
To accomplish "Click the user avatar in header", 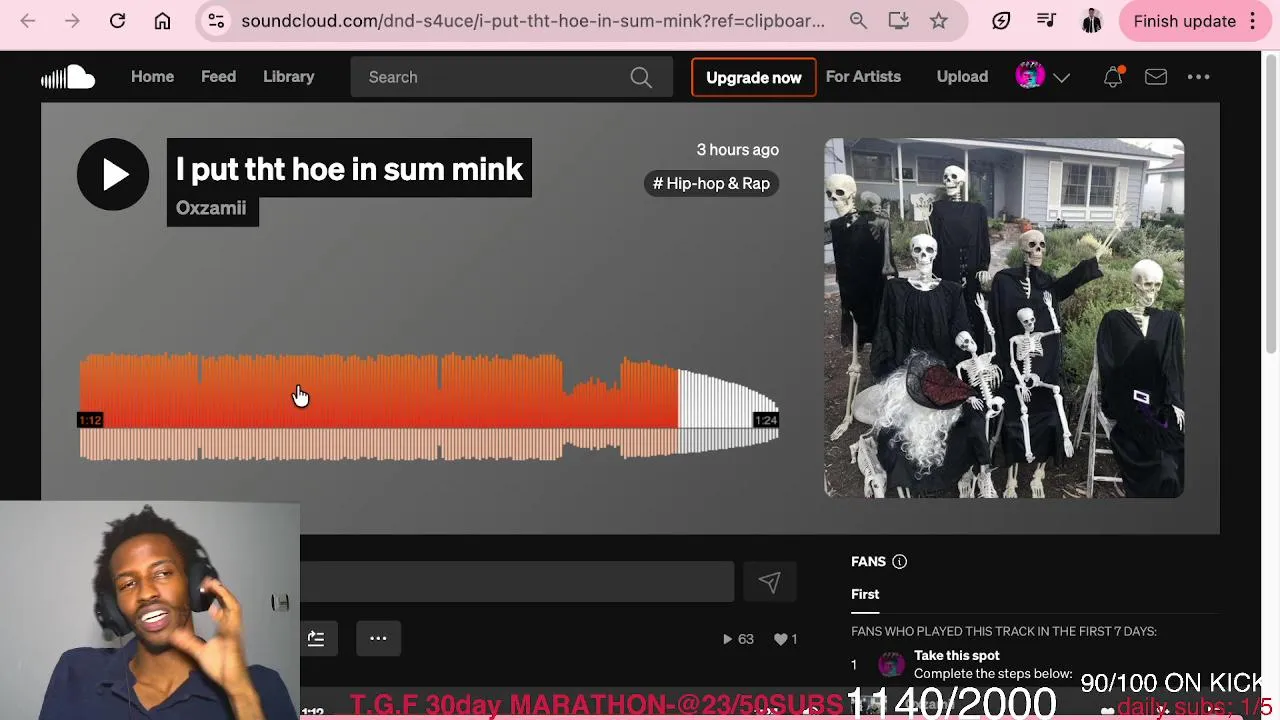I will click(1030, 76).
